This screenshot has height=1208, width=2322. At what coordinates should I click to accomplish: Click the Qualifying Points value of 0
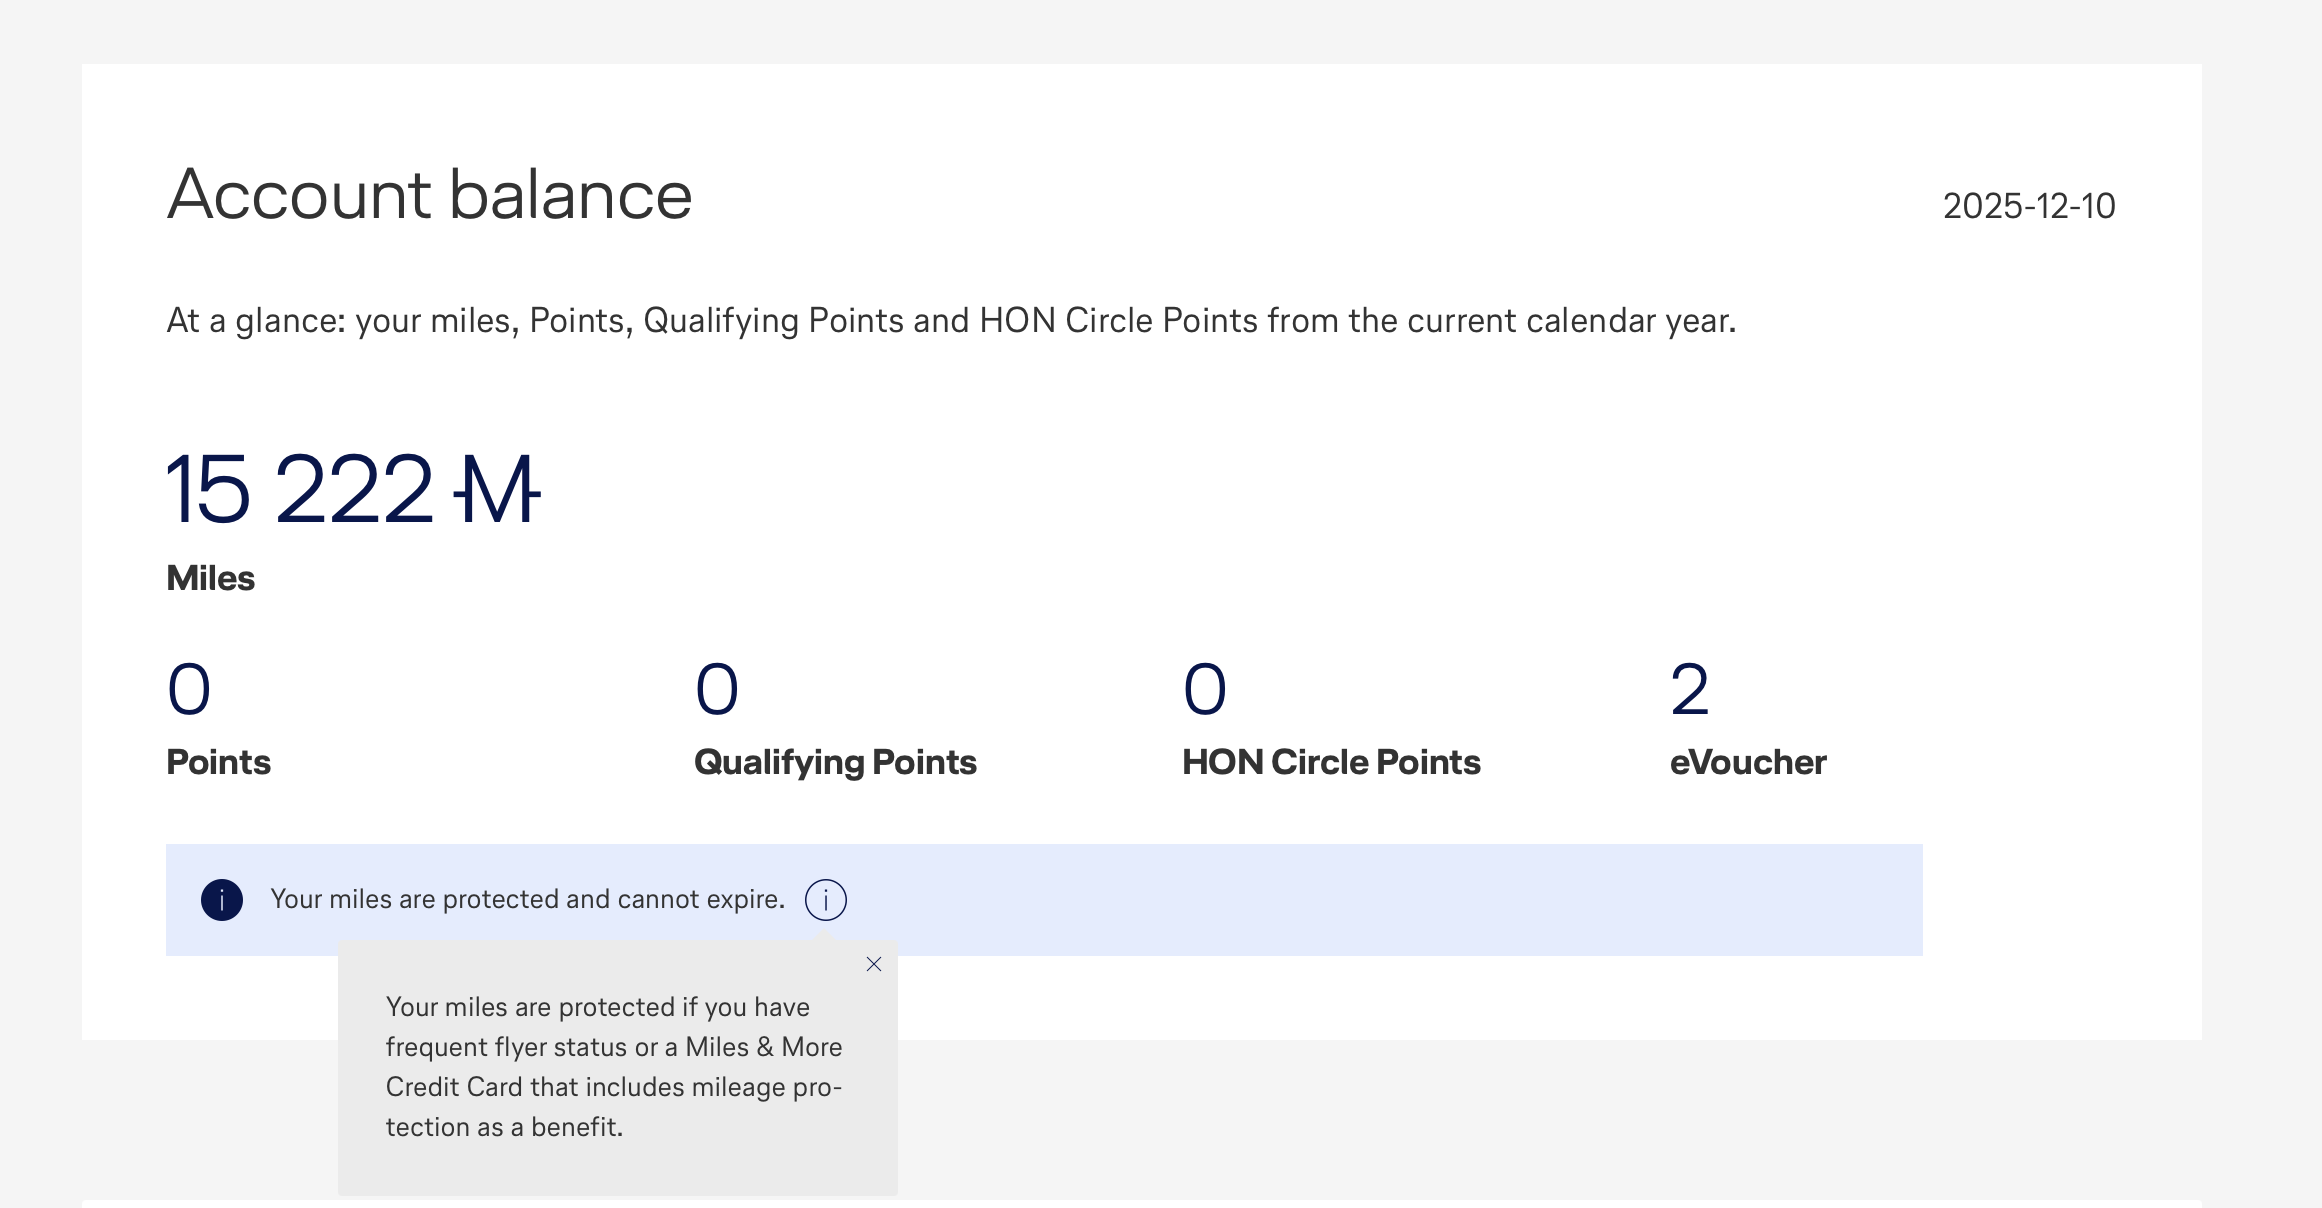(717, 690)
